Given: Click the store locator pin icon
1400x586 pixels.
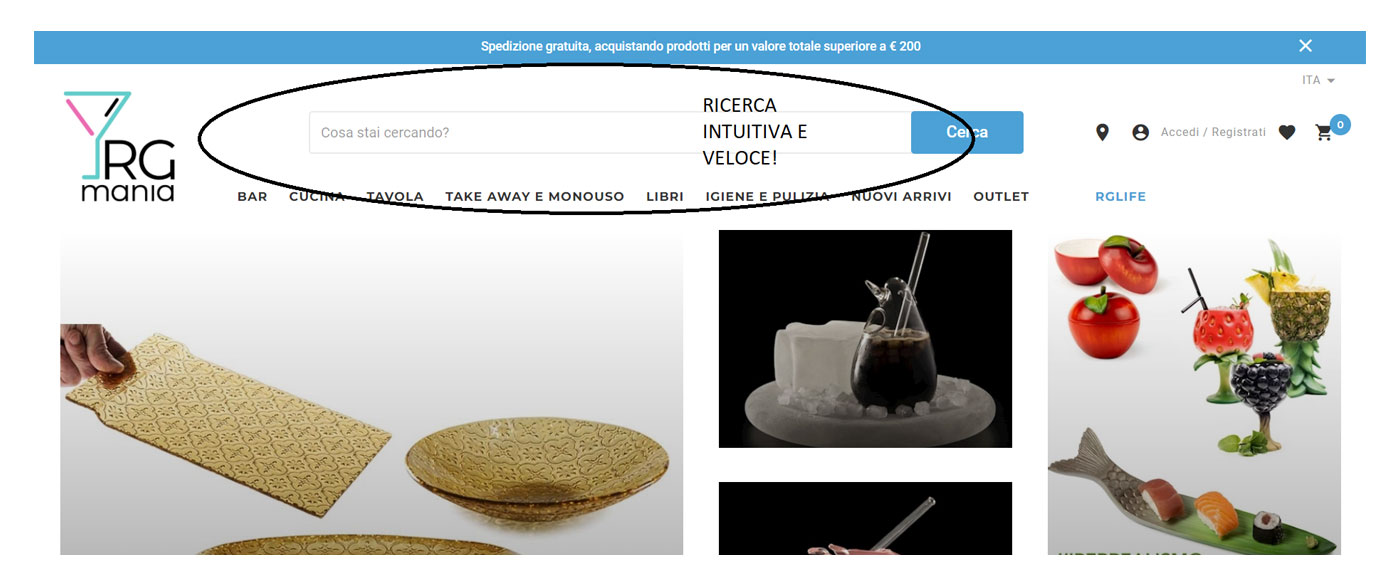Looking at the screenshot, I should [1102, 132].
